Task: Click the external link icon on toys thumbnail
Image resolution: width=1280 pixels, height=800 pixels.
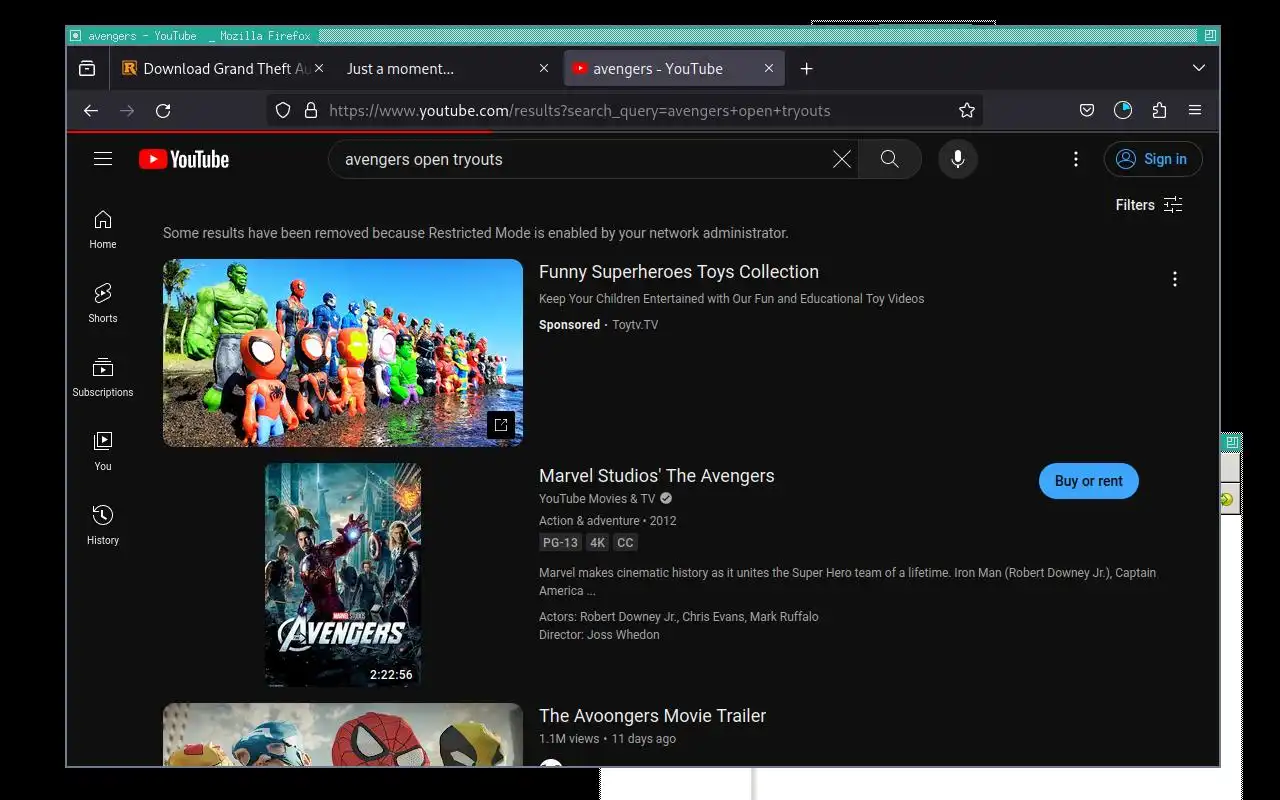Action: point(501,425)
